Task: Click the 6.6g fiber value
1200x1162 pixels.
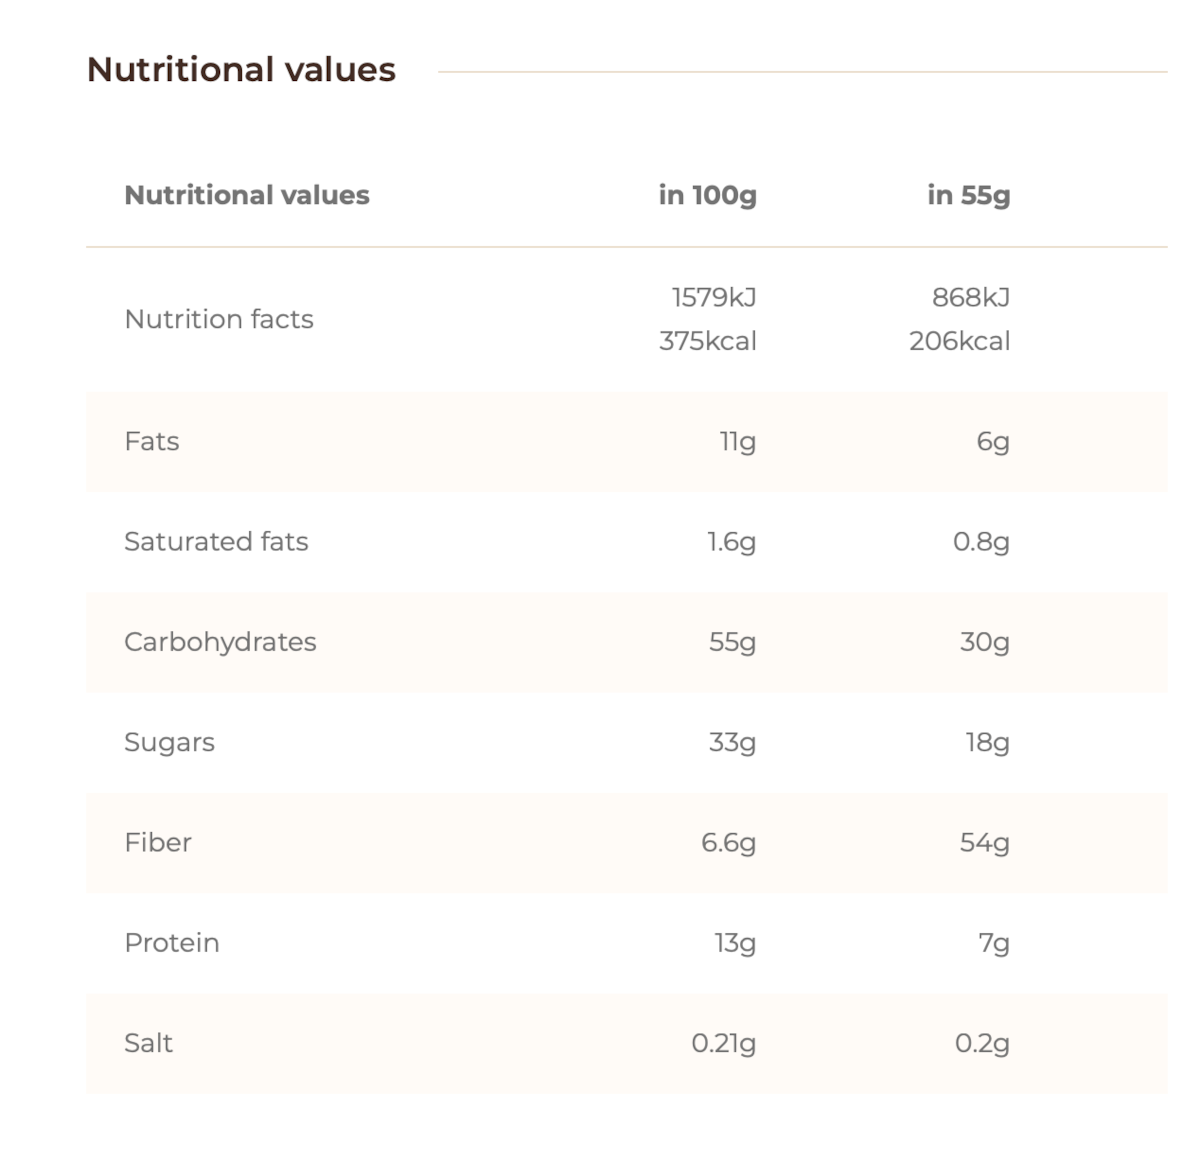Action: click(x=728, y=842)
